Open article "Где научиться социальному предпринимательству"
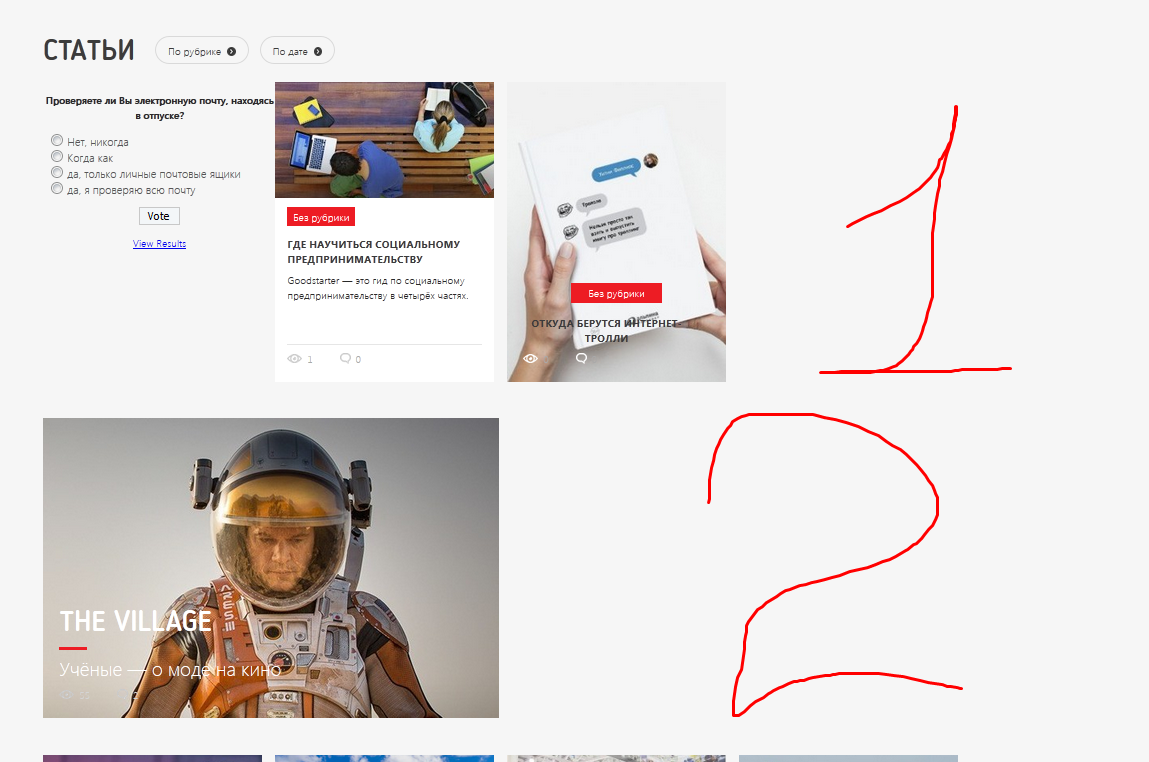 tap(374, 251)
